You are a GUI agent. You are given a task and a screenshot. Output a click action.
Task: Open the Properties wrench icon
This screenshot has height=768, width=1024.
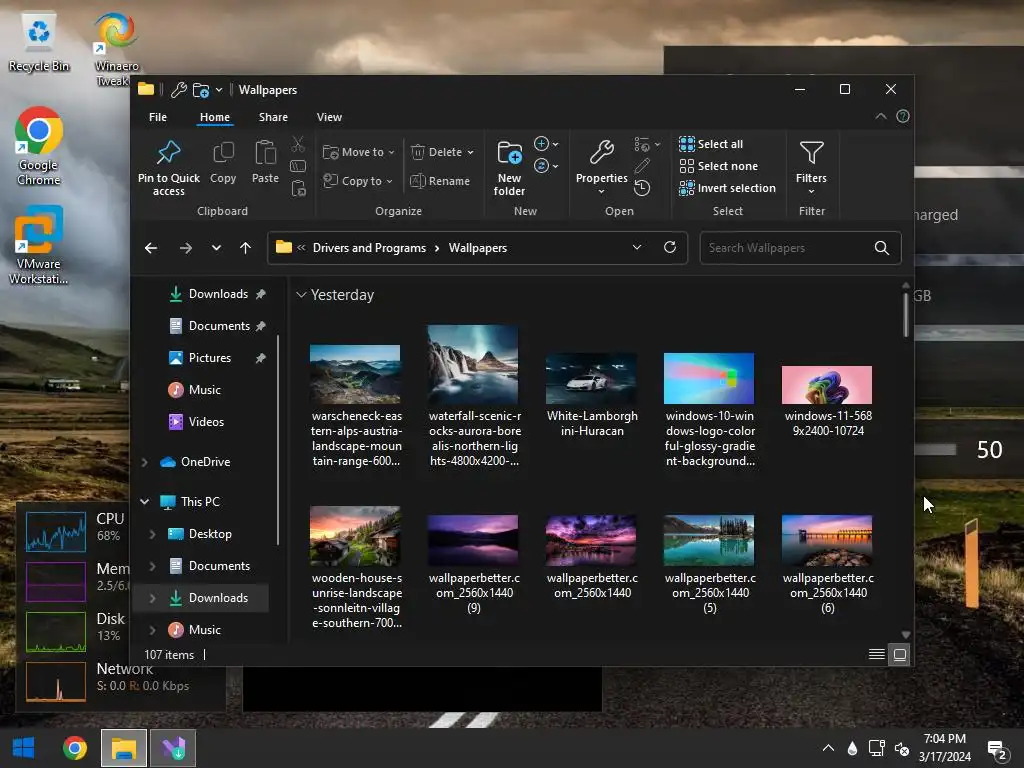click(x=601, y=153)
